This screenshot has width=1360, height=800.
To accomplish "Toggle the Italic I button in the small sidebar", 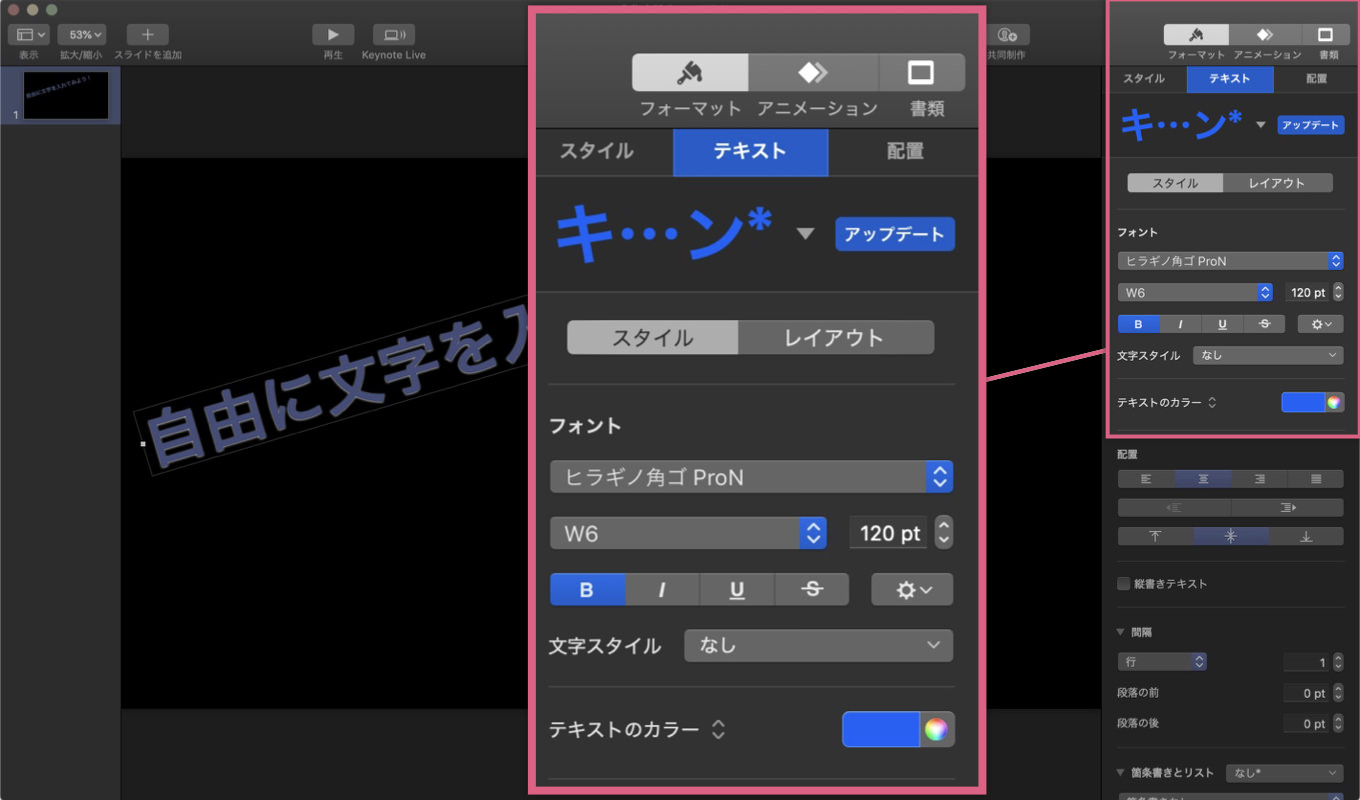I will click(1180, 324).
